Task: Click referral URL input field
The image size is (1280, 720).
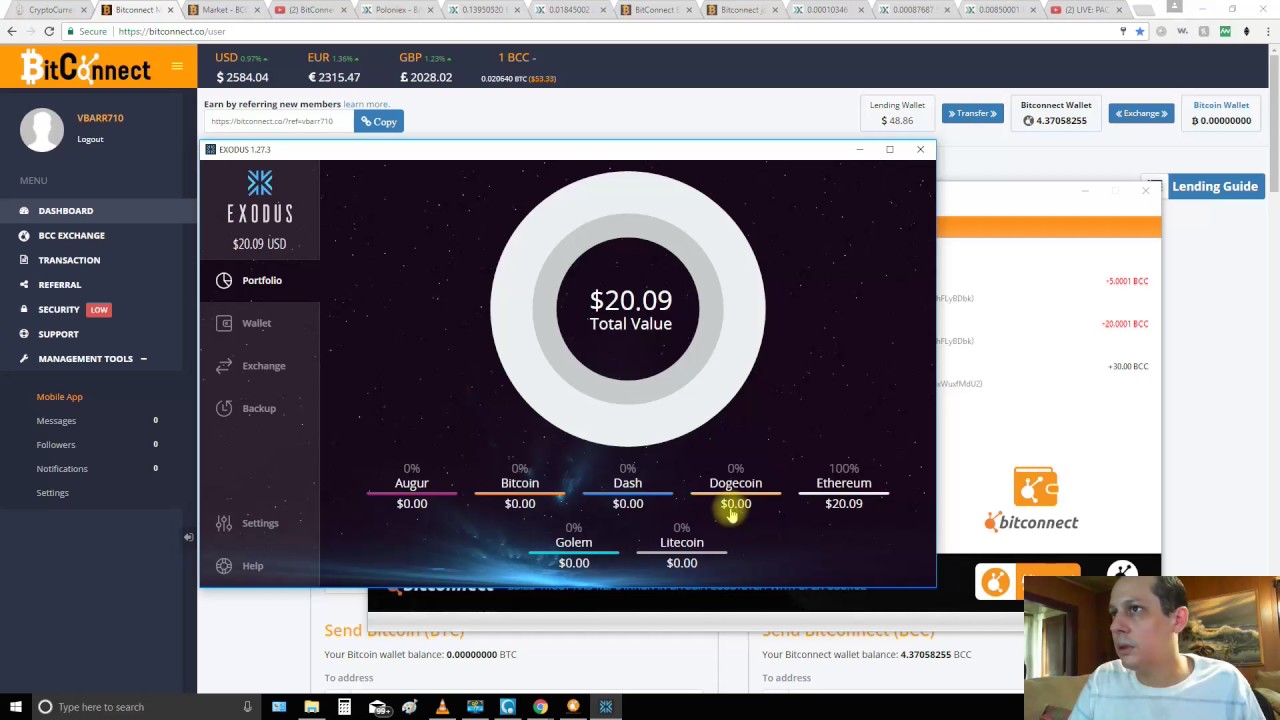Action: pyautogui.click(x=278, y=121)
